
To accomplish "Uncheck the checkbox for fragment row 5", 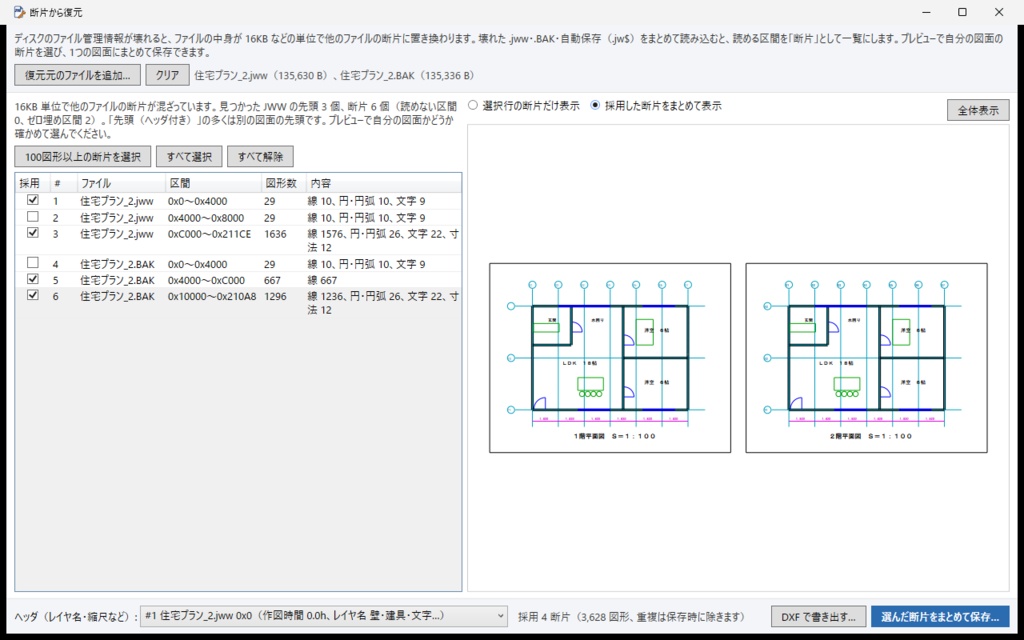I will pyautogui.click(x=33, y=280).
